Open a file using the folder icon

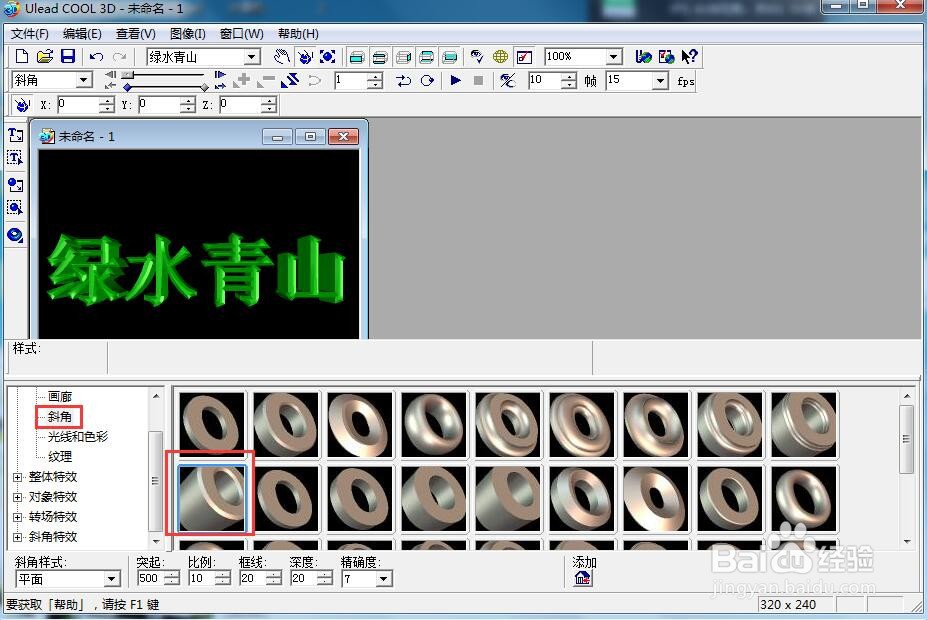[45, 57]
